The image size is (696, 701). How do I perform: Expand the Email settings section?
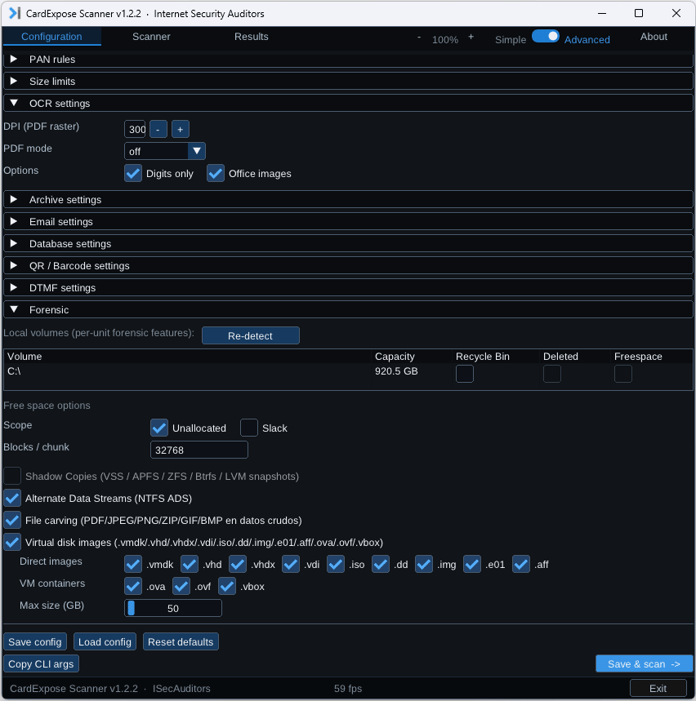[x=348, y=222]
